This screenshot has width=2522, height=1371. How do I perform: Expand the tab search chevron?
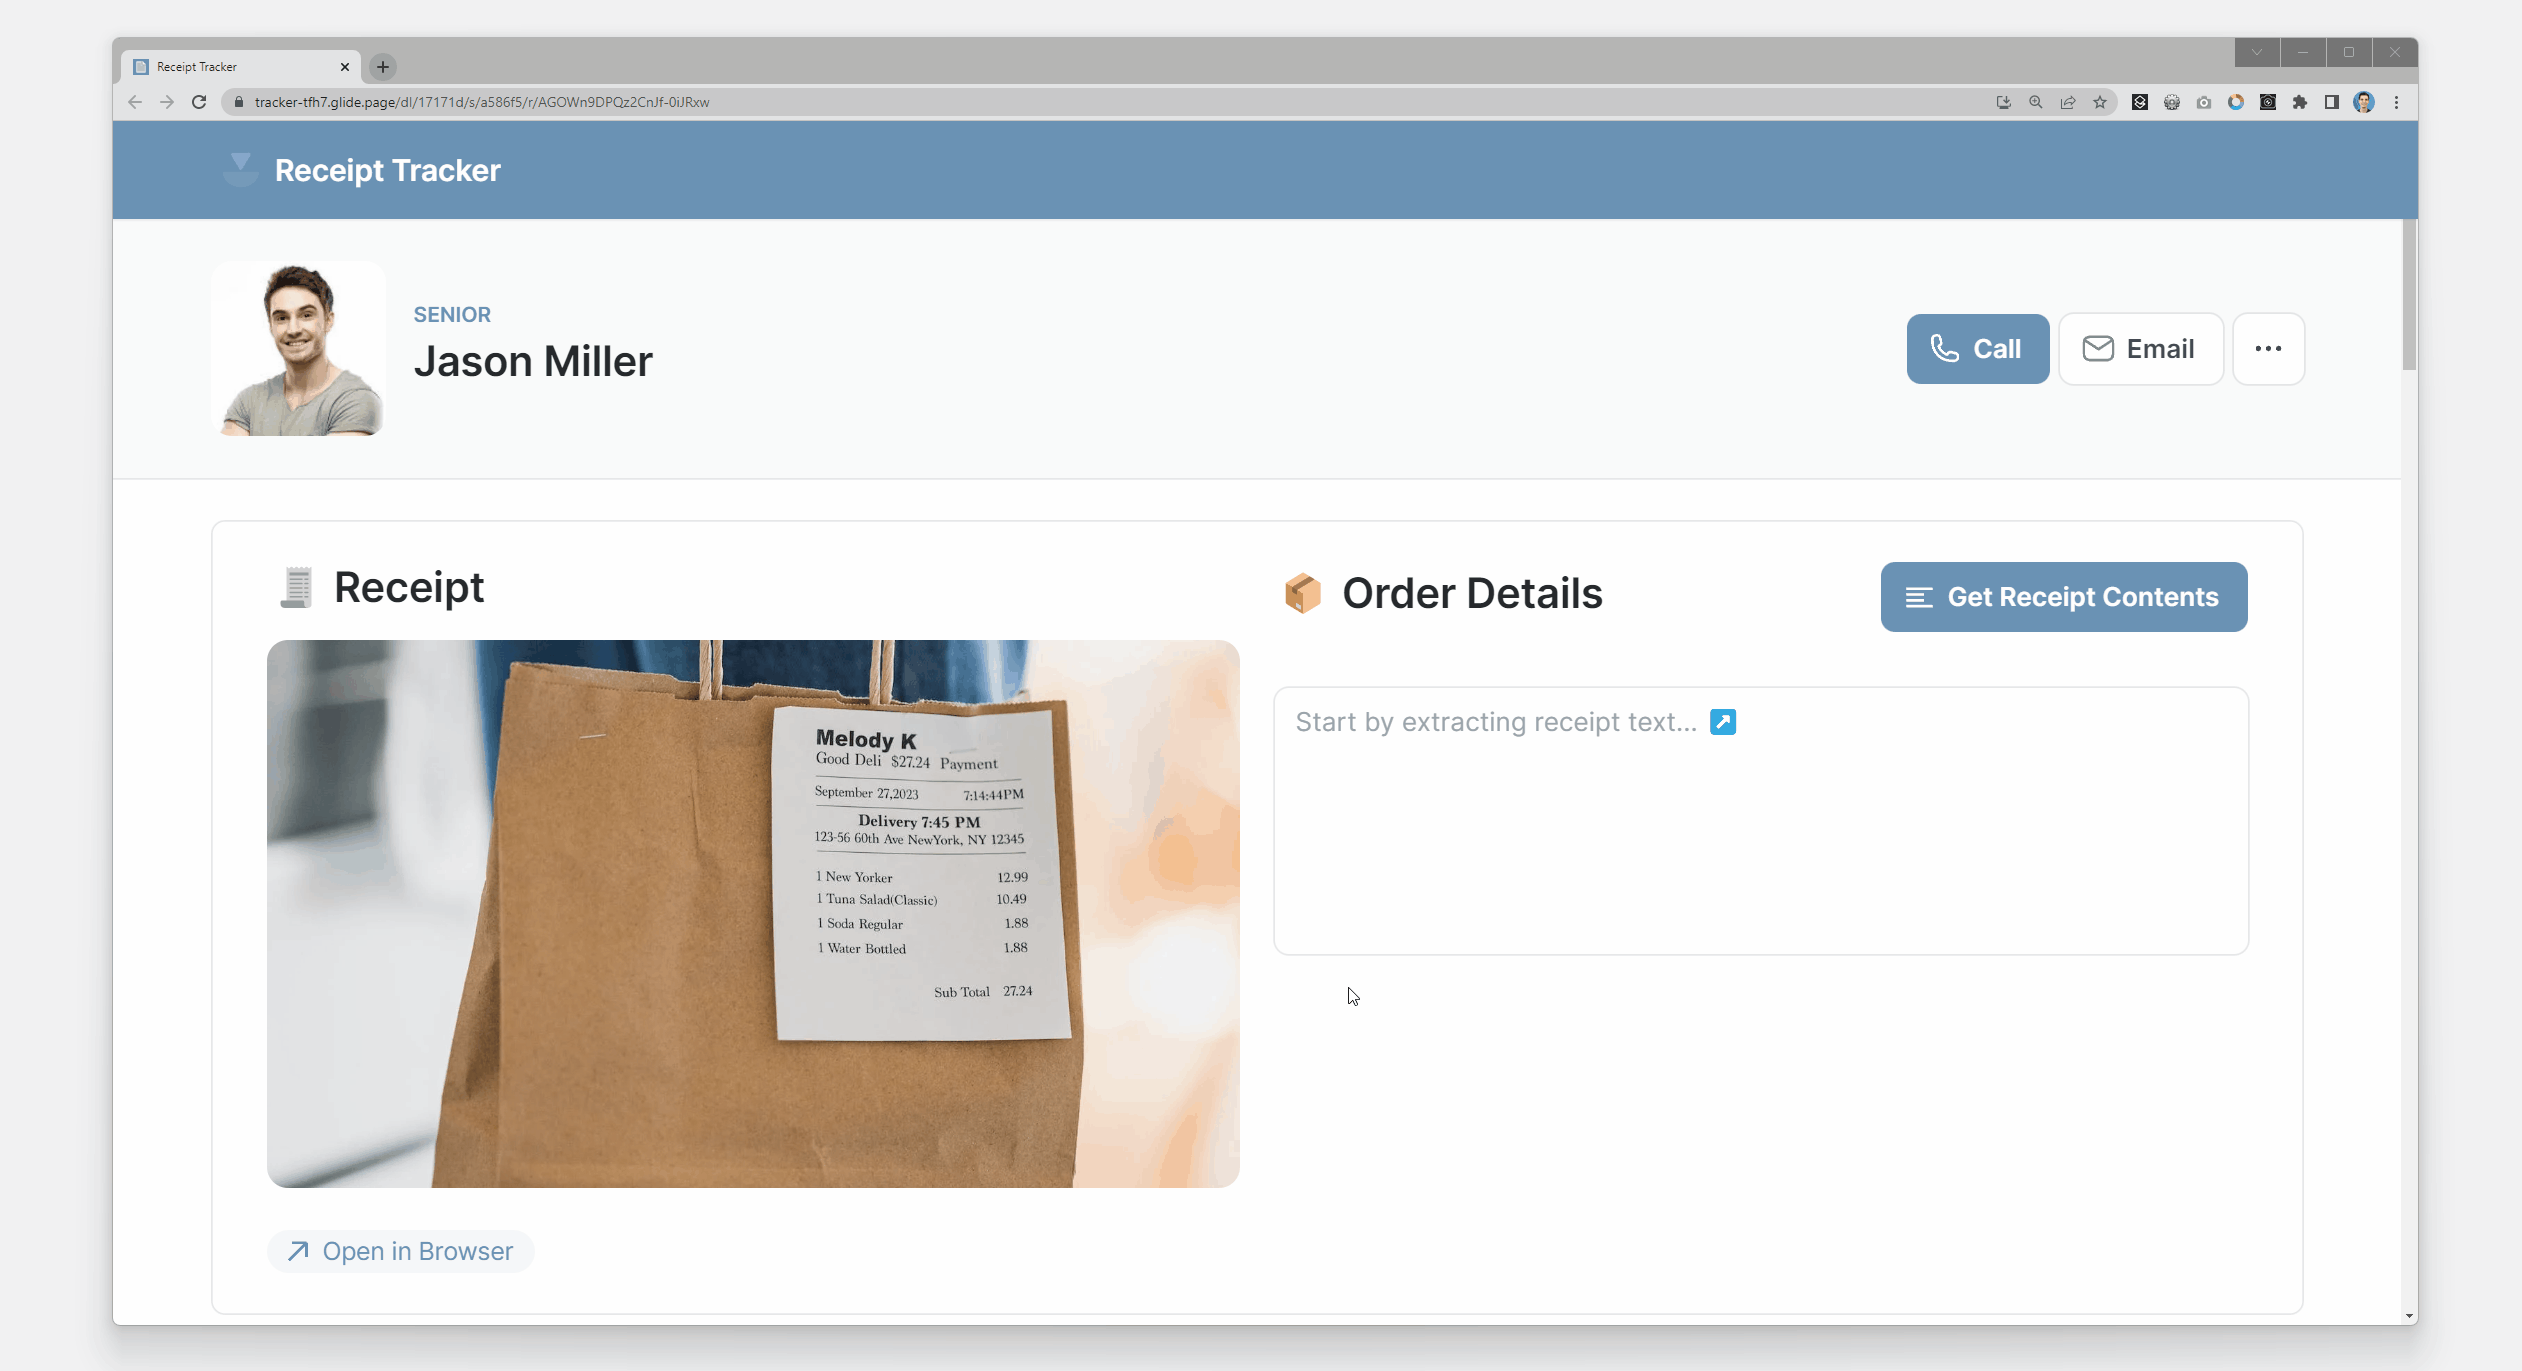pos(2257,52)
